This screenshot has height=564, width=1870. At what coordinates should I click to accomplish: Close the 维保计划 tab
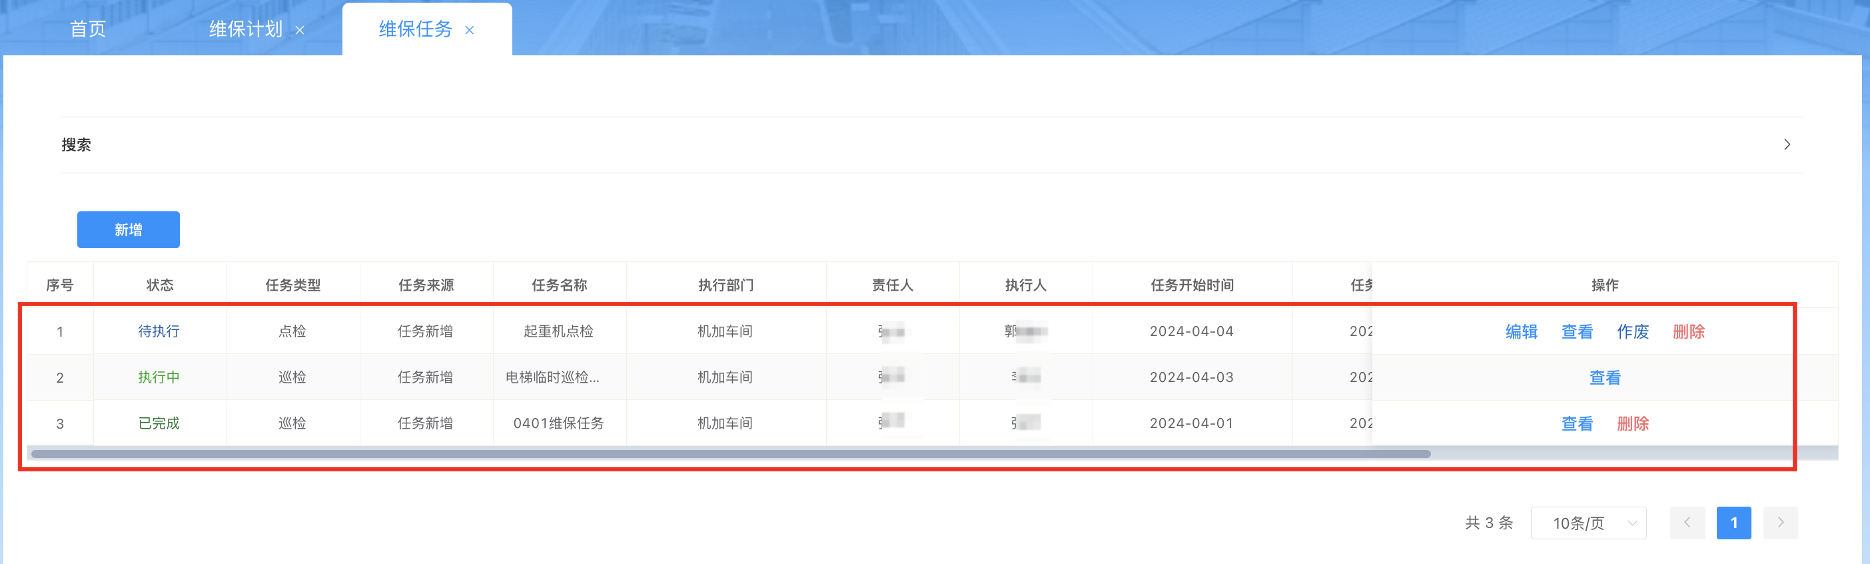click(299, 30)
